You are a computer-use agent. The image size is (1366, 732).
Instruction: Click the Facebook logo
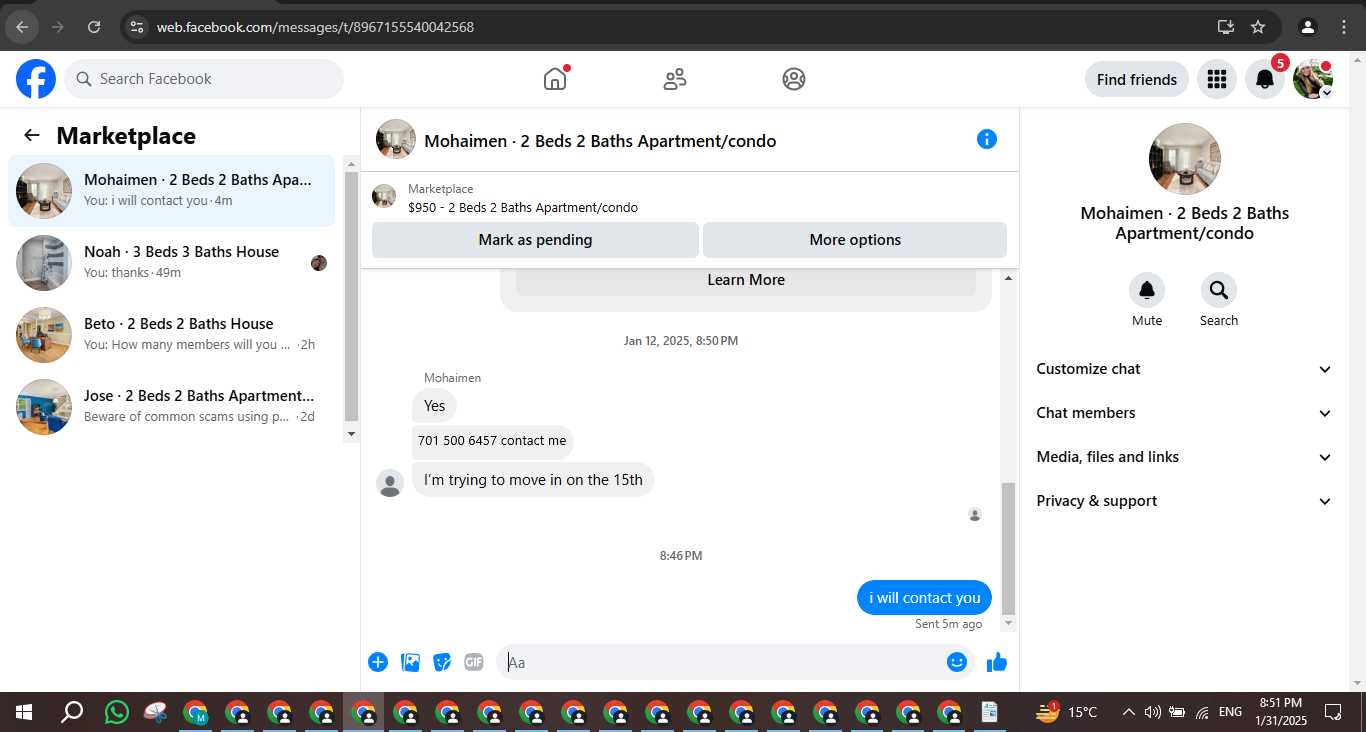click(36, 79)
